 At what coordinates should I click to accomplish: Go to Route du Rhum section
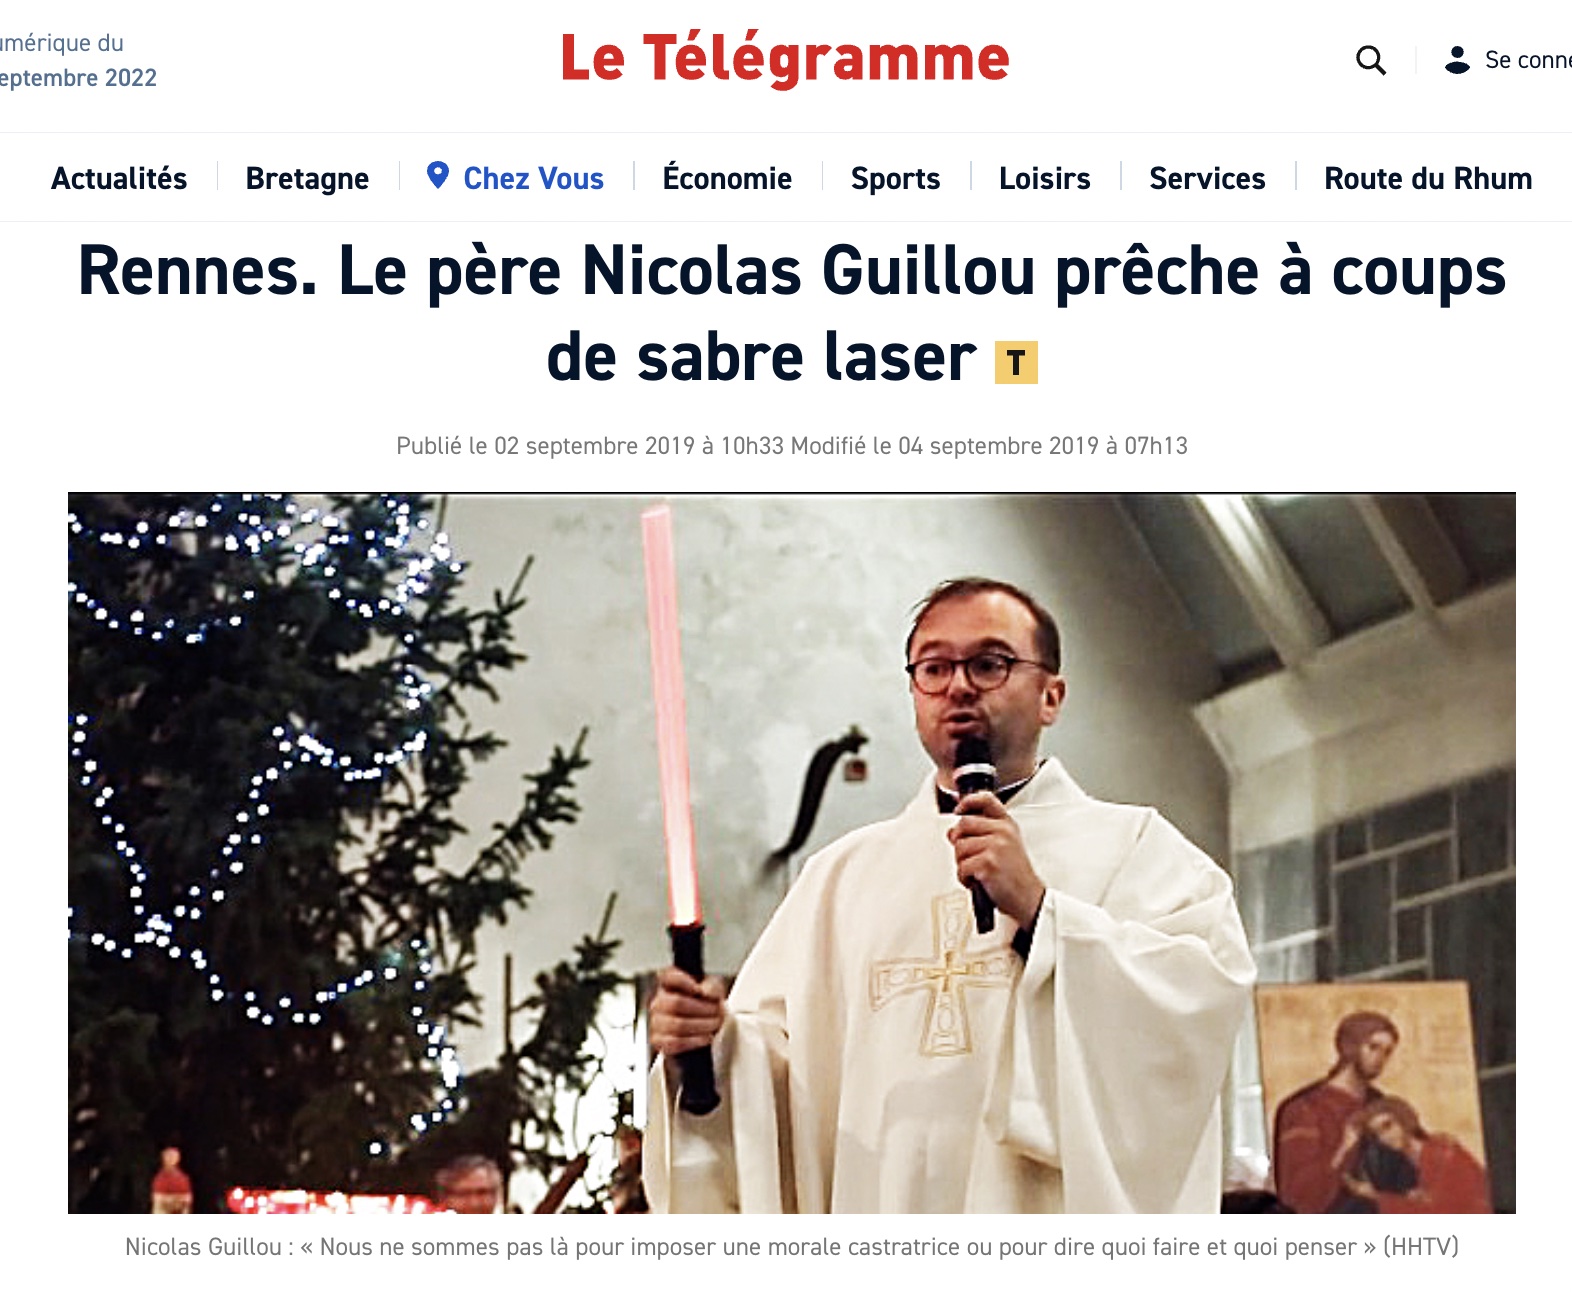(1428, 178)
